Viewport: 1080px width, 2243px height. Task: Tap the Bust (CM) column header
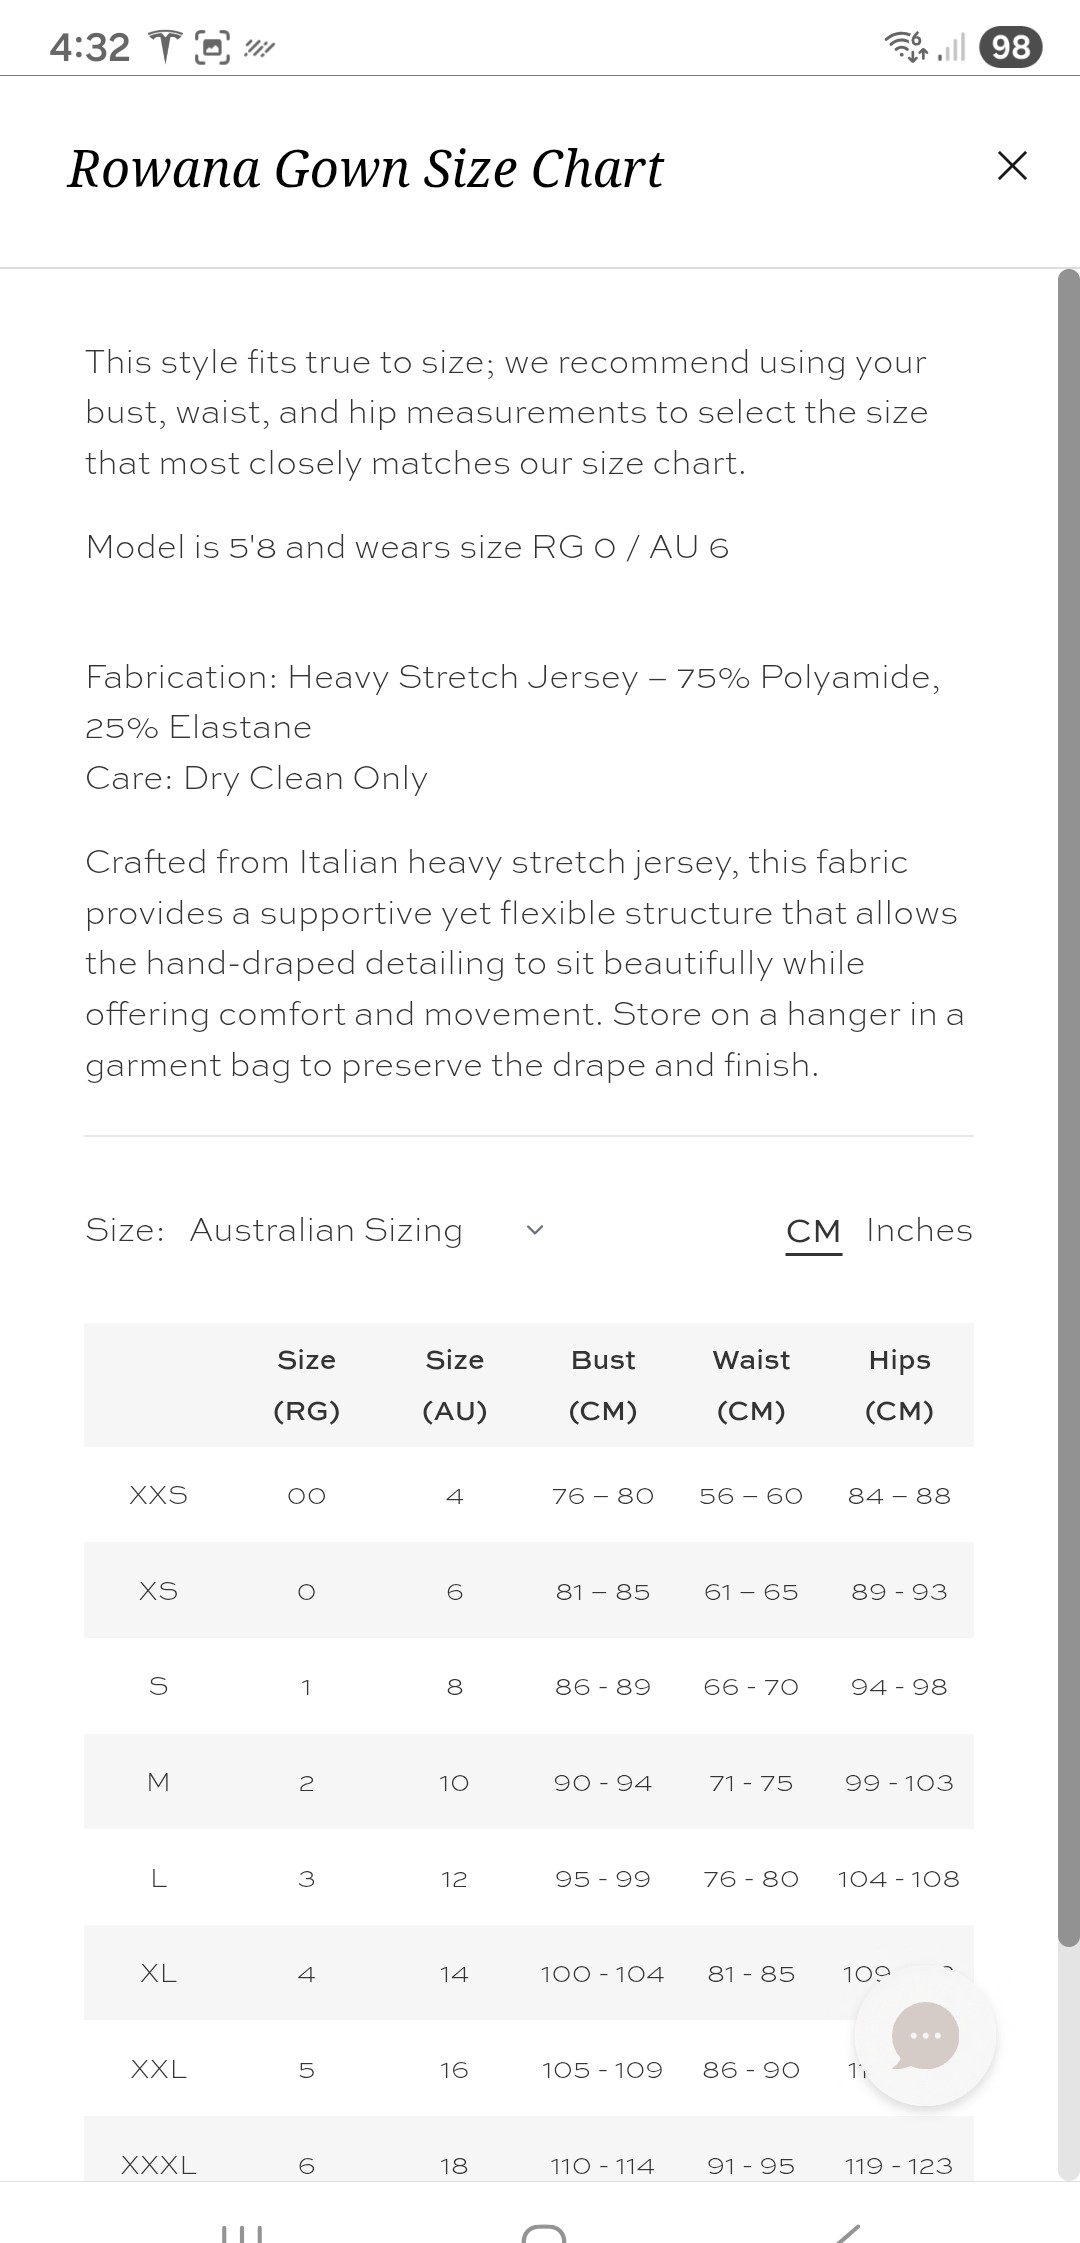coord(603,1385)
